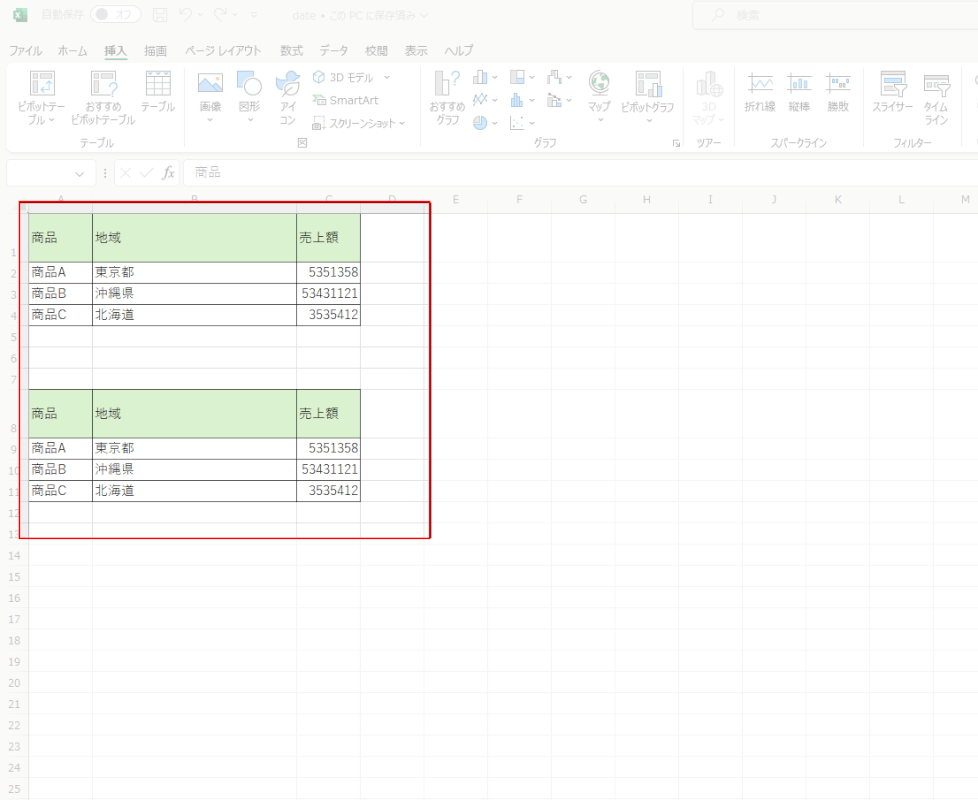Select cell 北海道 in row 4
Viewport: 978px width, 800px height.
[195, 316]
